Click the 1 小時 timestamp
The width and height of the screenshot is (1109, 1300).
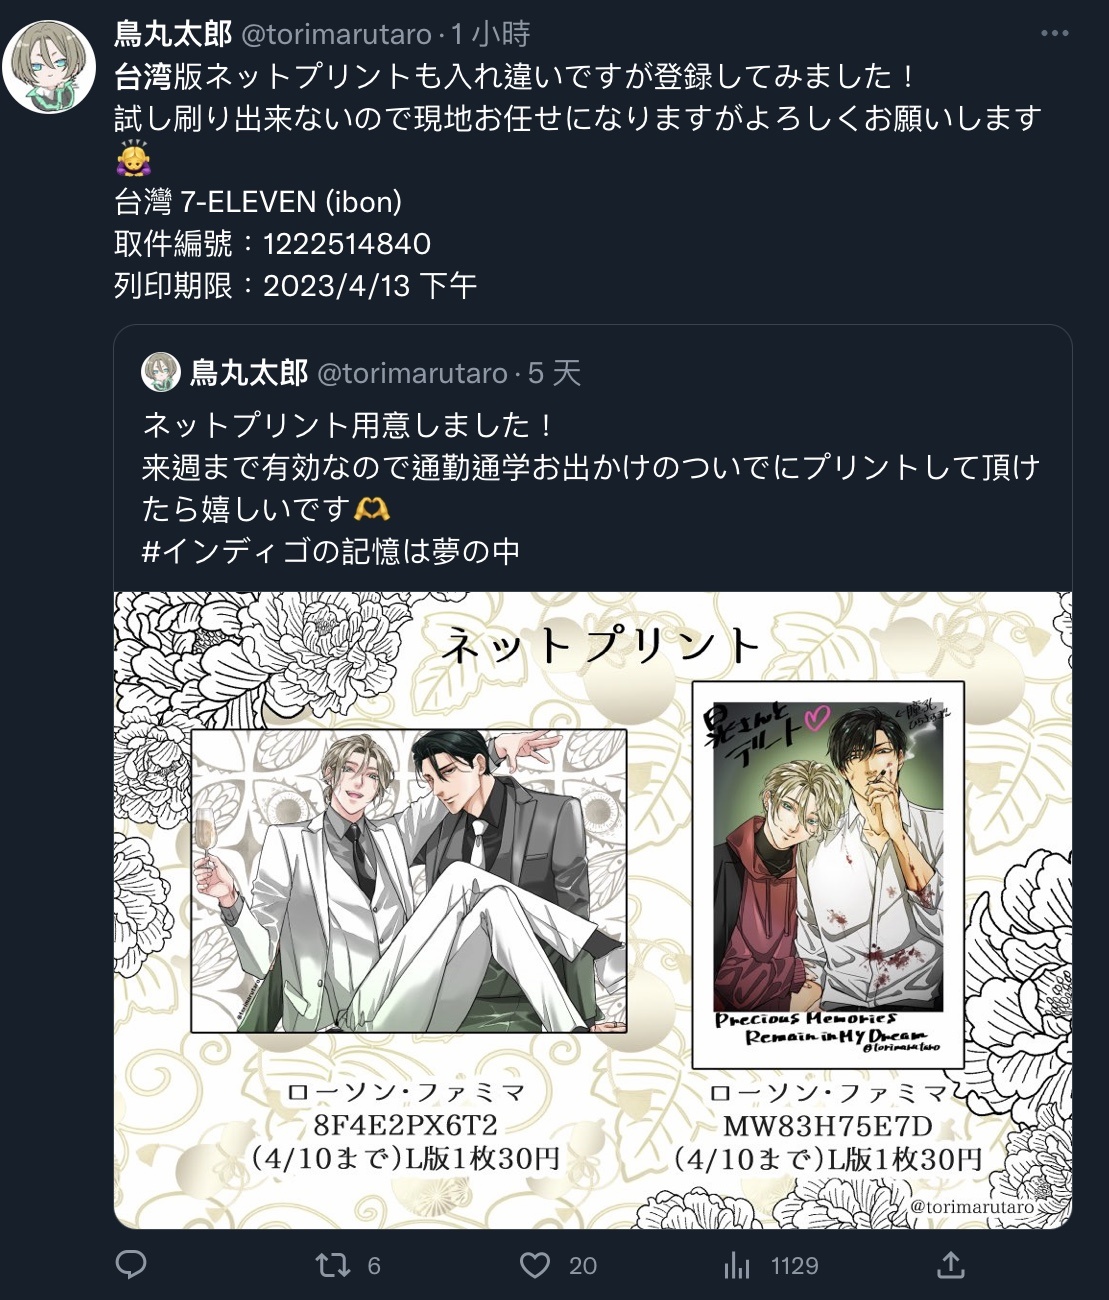pyautogui.click(x=490, y=34)
